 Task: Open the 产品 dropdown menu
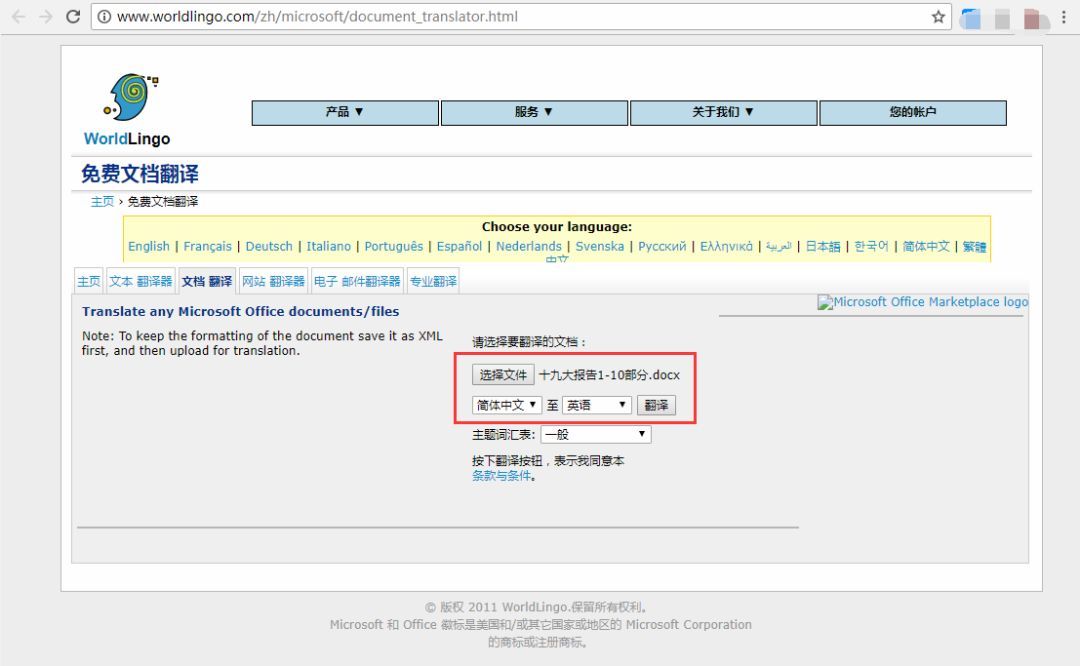(345, 112)
